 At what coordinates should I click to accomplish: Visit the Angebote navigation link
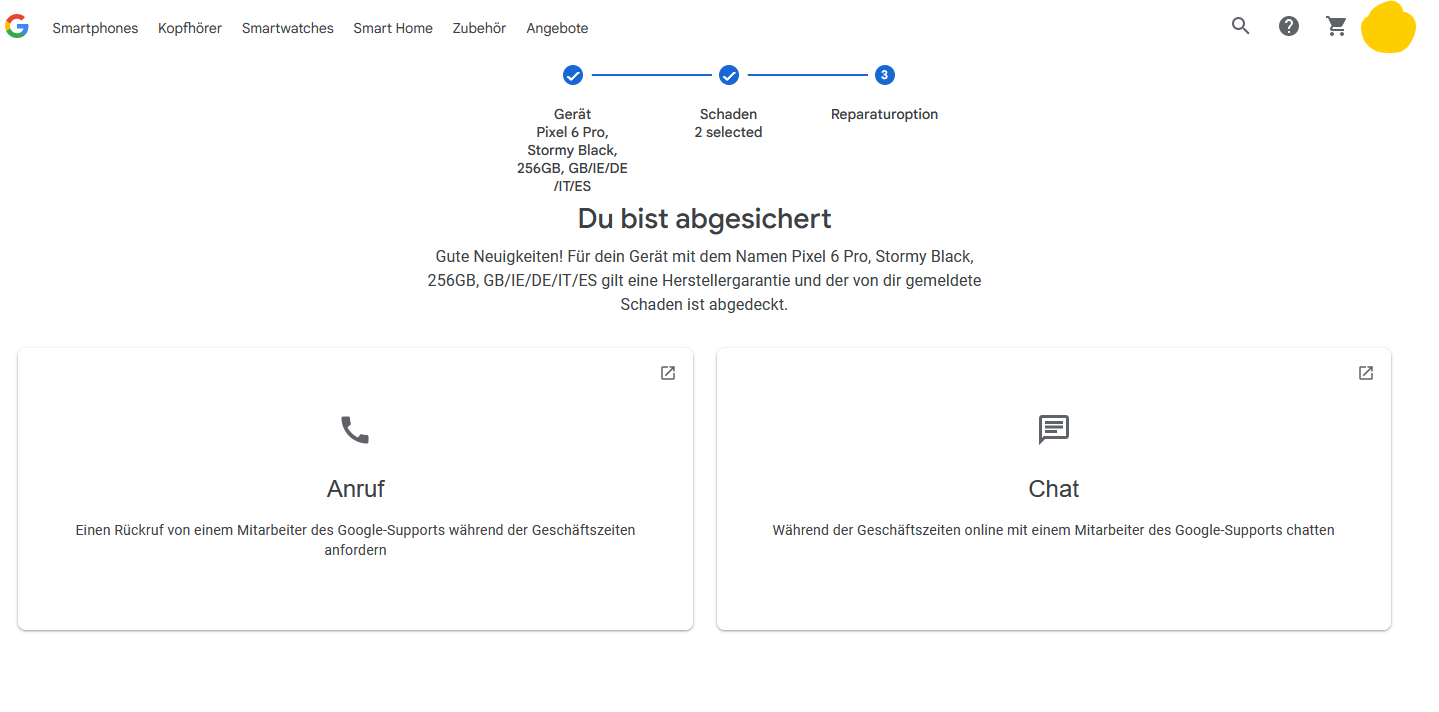(x=557, y=28)
